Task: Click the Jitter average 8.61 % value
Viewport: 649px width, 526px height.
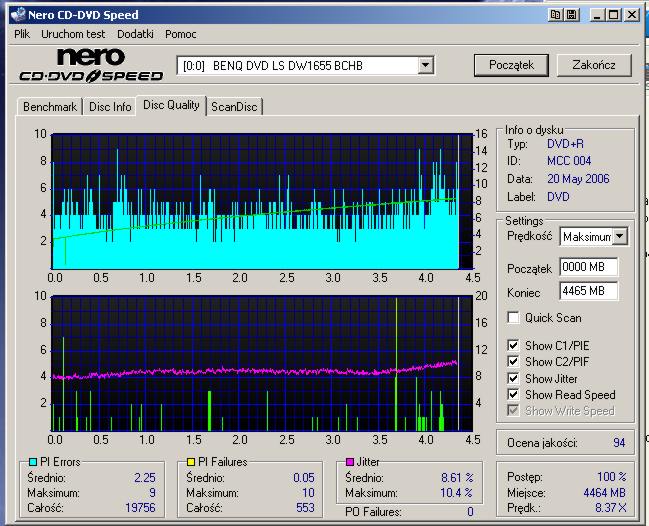Action: [x=457, y=478]
